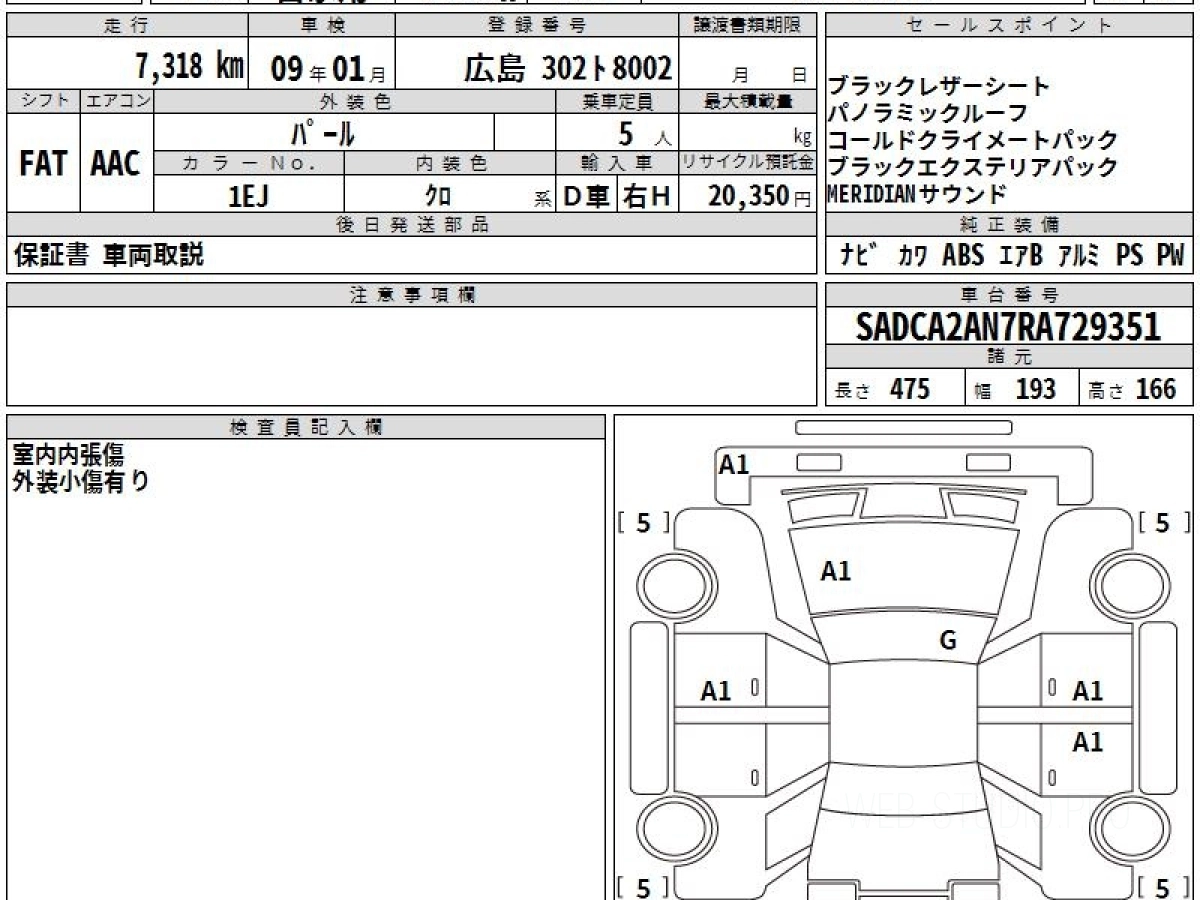Click the シフト label
The width and height of the screenshot is (1200, 900).
click(x=43, y=101)
